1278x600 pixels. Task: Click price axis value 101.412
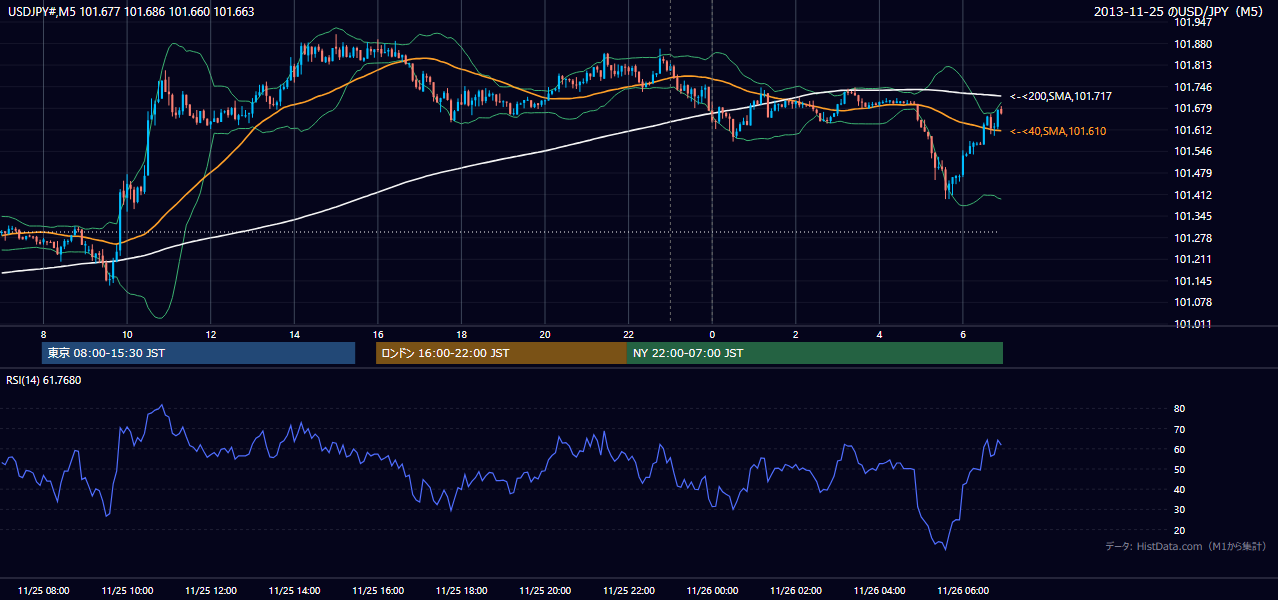[x=1194, y=195]
